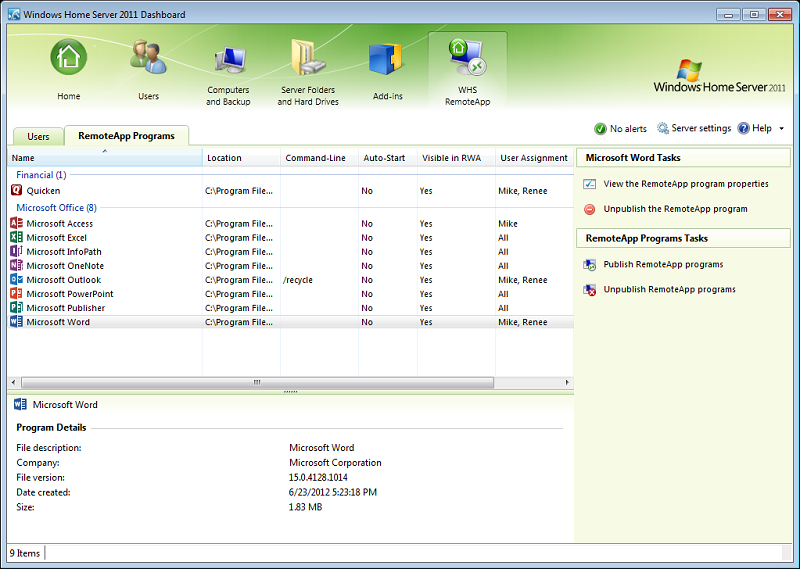
Task: Click the details pane splitter handle
Action: [x=290, y=391]
